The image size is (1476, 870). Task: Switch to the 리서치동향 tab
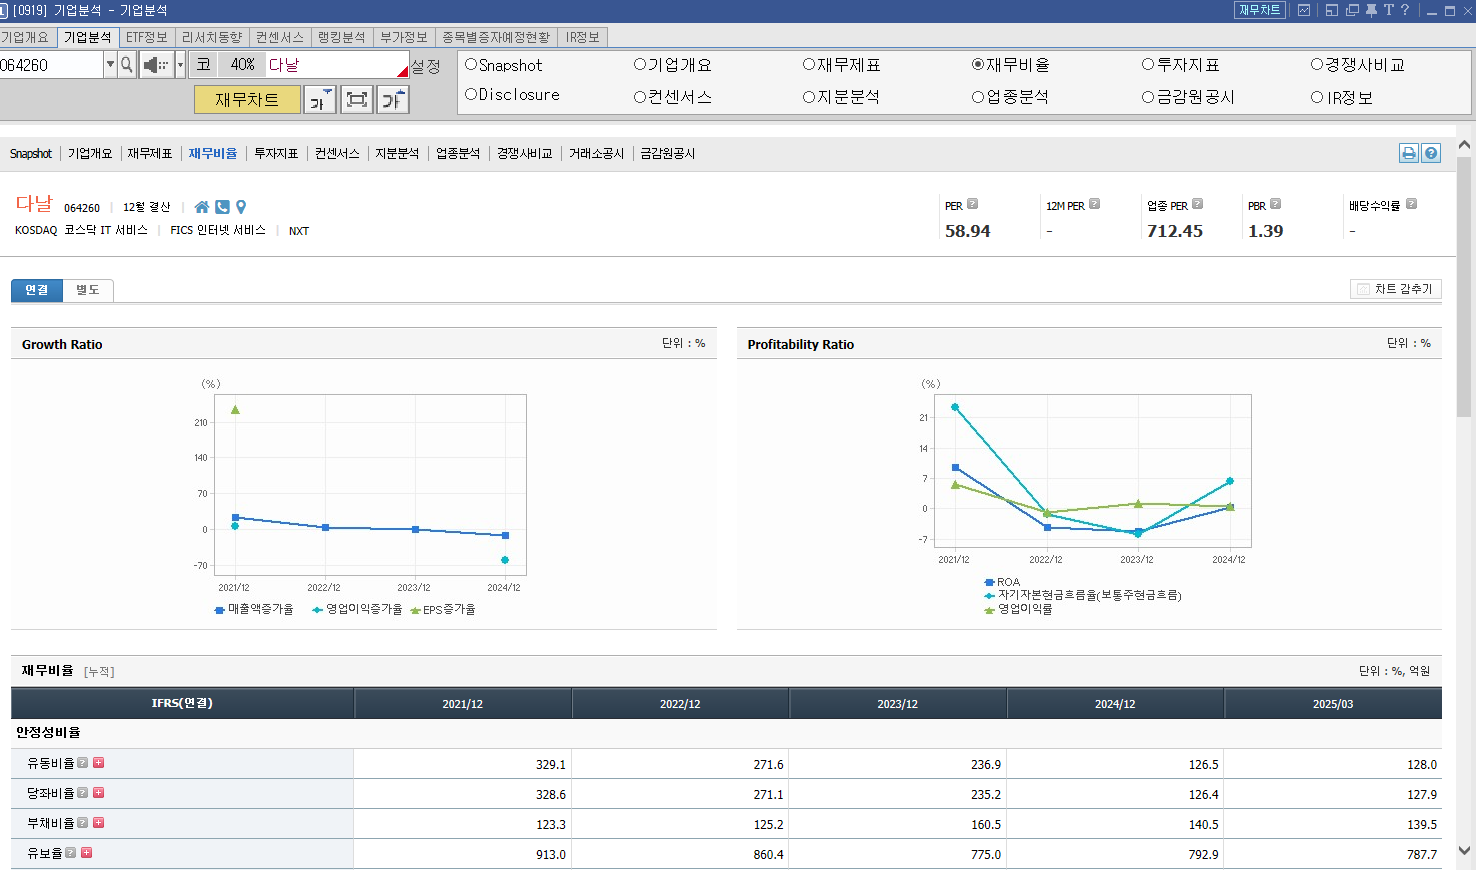[212, 37]
